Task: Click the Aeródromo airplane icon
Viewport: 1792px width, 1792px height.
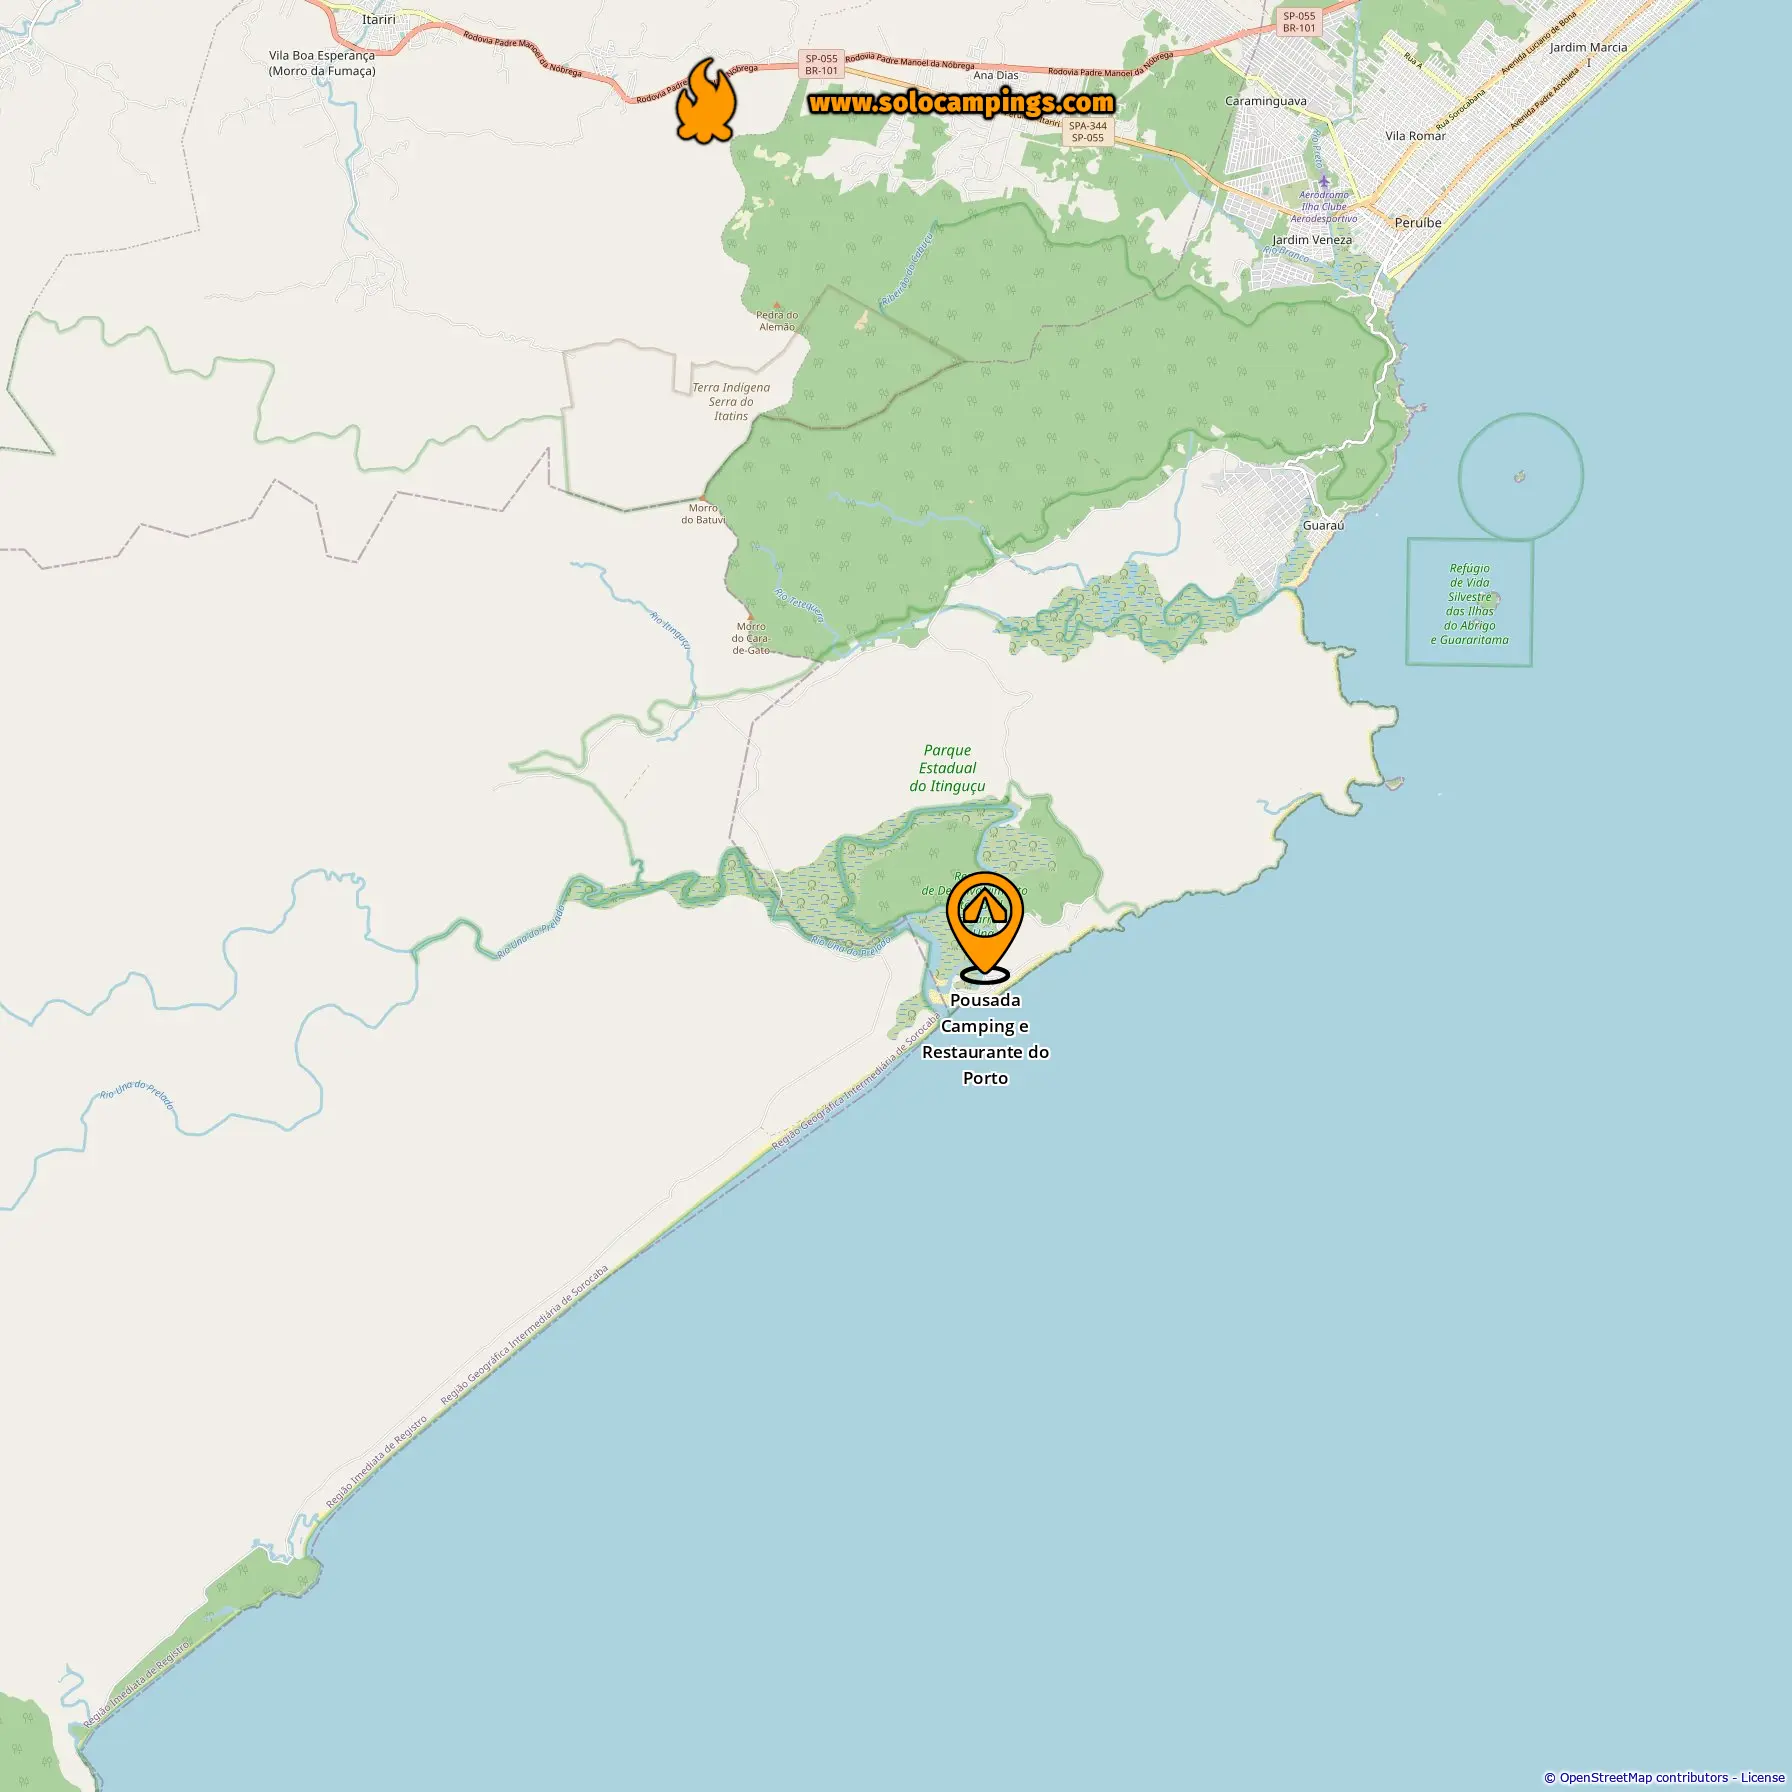Action: pos(1324,182)
